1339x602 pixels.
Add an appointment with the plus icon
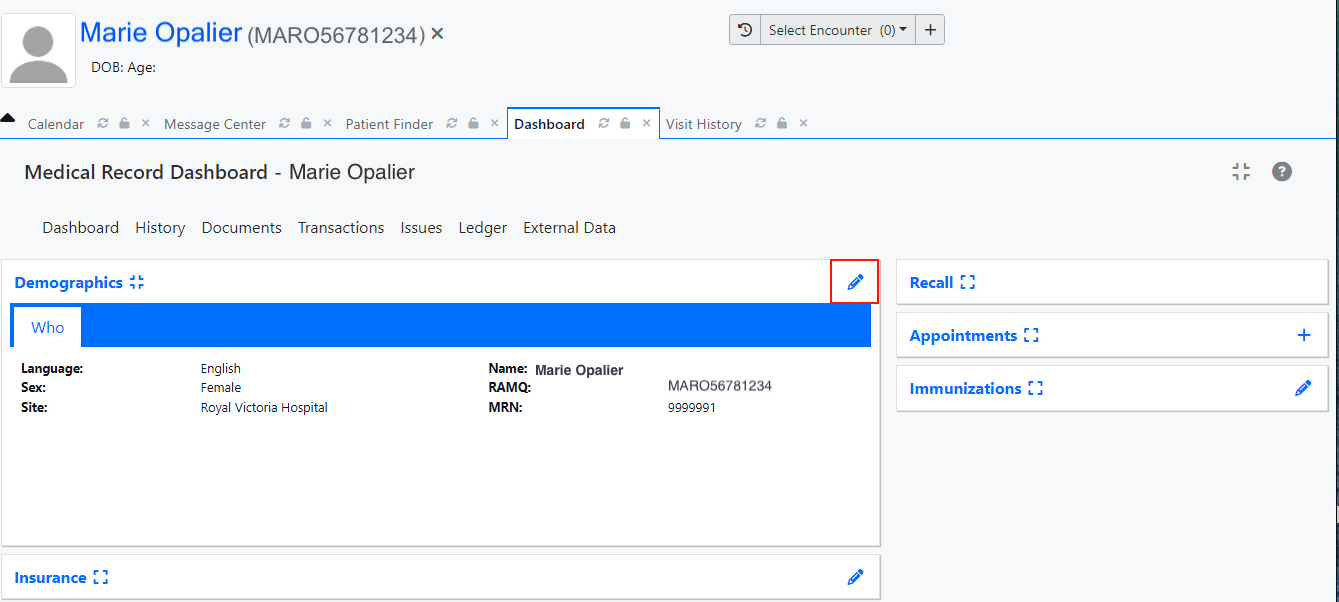[1303, 335]
